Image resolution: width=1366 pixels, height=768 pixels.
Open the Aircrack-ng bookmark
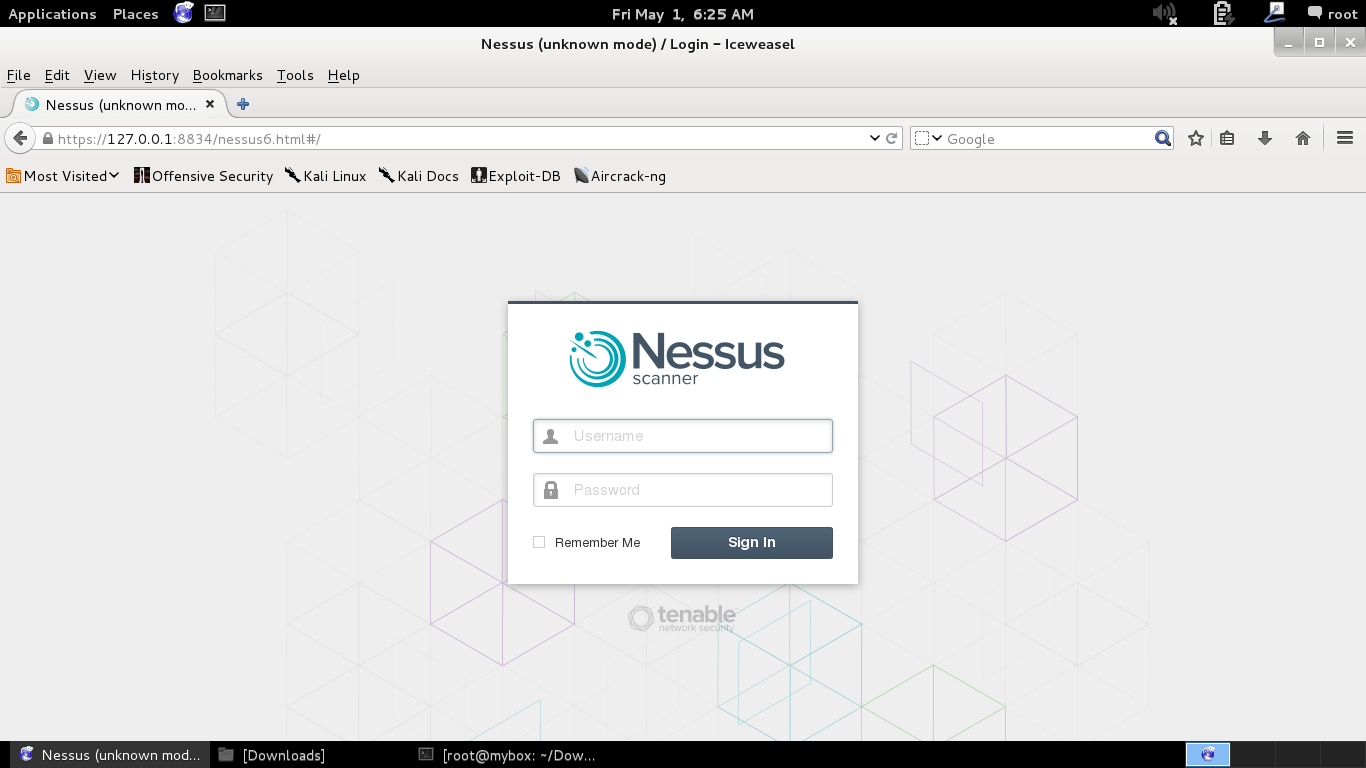(620, 176)
